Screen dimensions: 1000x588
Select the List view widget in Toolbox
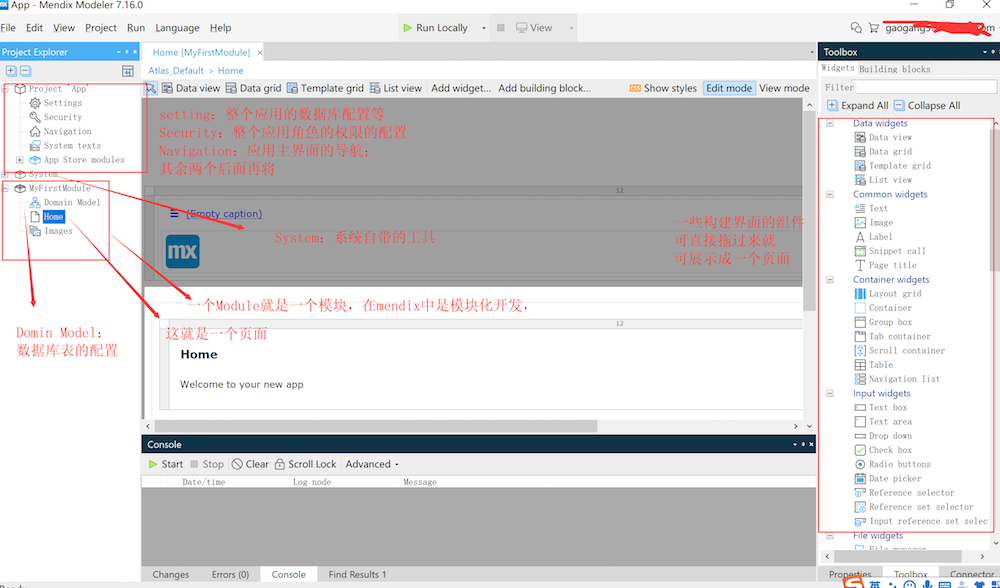(x=883, y=180)
